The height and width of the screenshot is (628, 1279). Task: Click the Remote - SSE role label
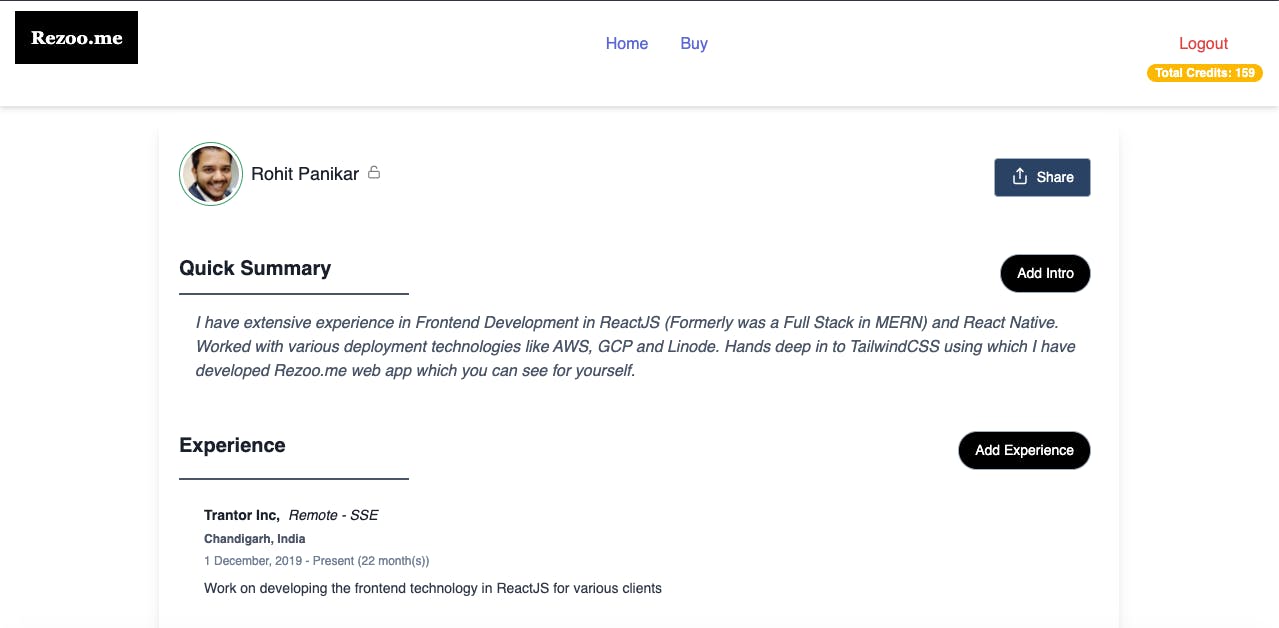click(x=334, y=515)
